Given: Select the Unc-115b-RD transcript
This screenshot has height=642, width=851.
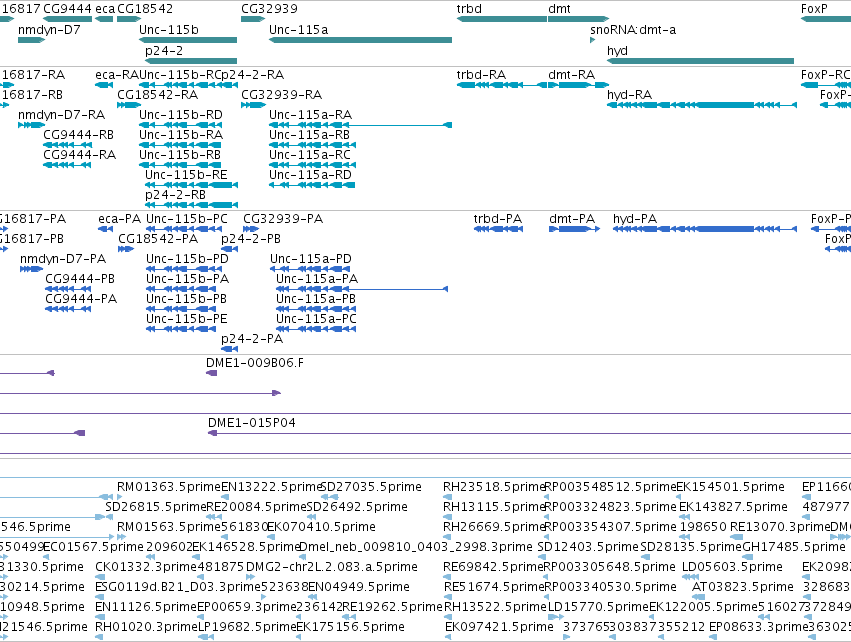Looking at the screenshot, I should (x=180, y=125).
